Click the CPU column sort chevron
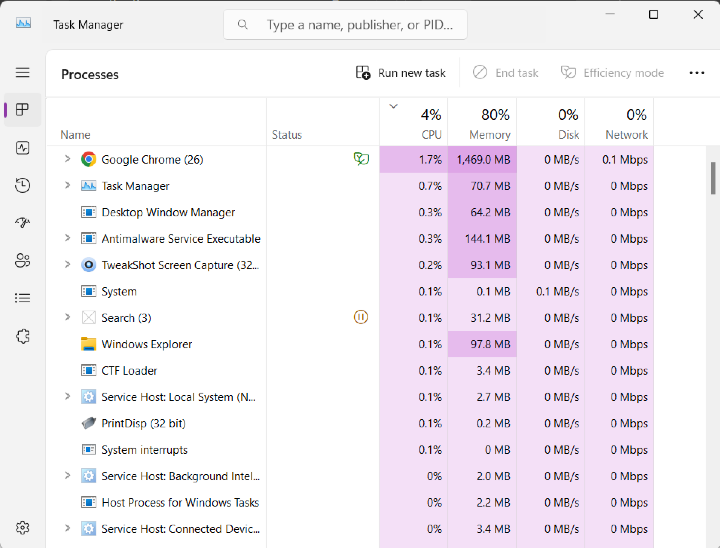 pos(393,106)
